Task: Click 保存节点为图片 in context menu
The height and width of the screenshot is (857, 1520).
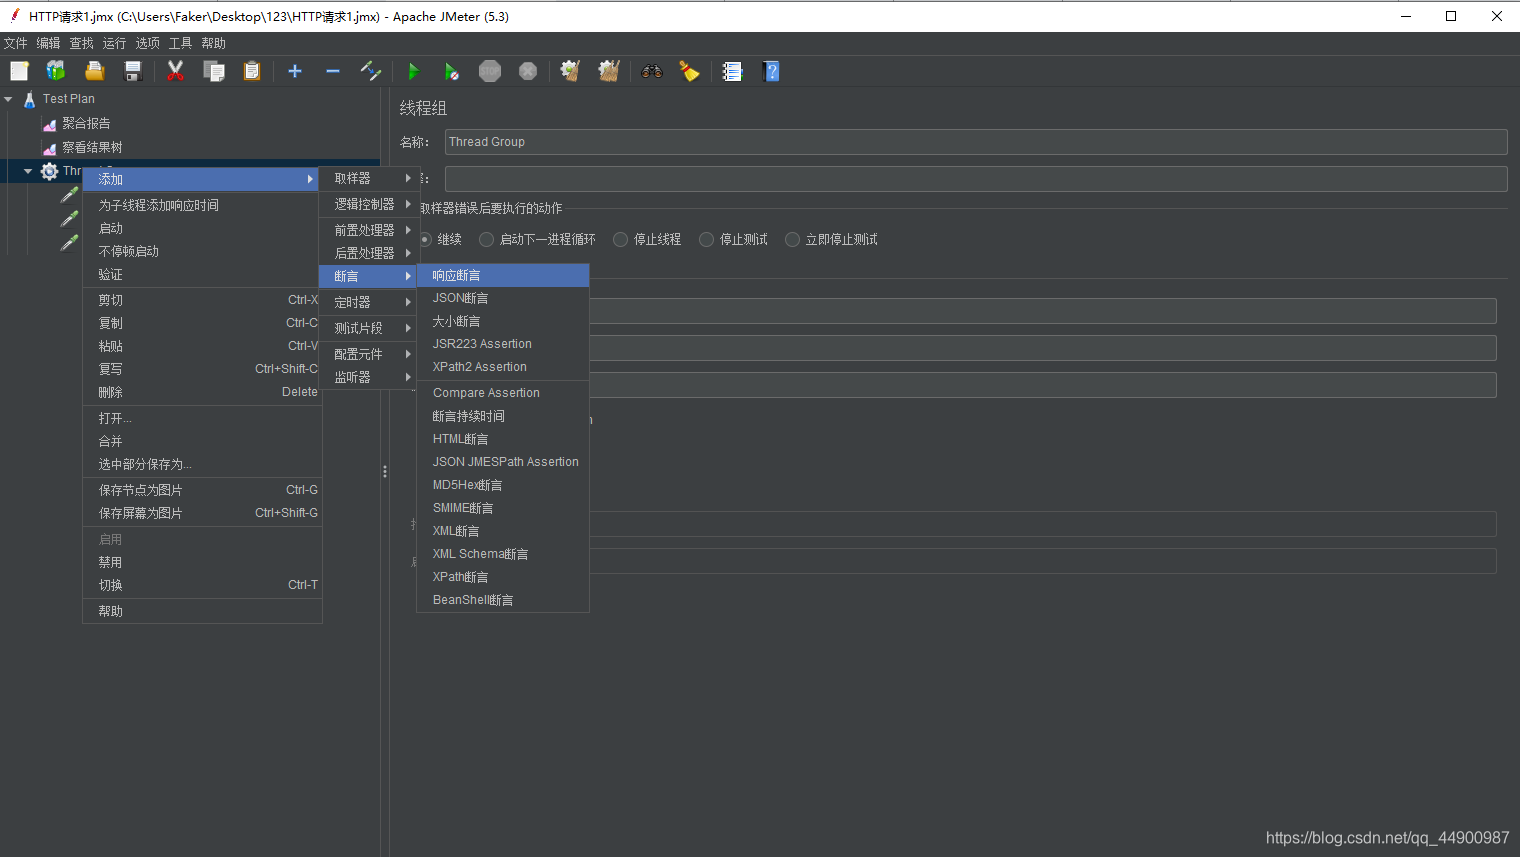Action: coord(202,490)
